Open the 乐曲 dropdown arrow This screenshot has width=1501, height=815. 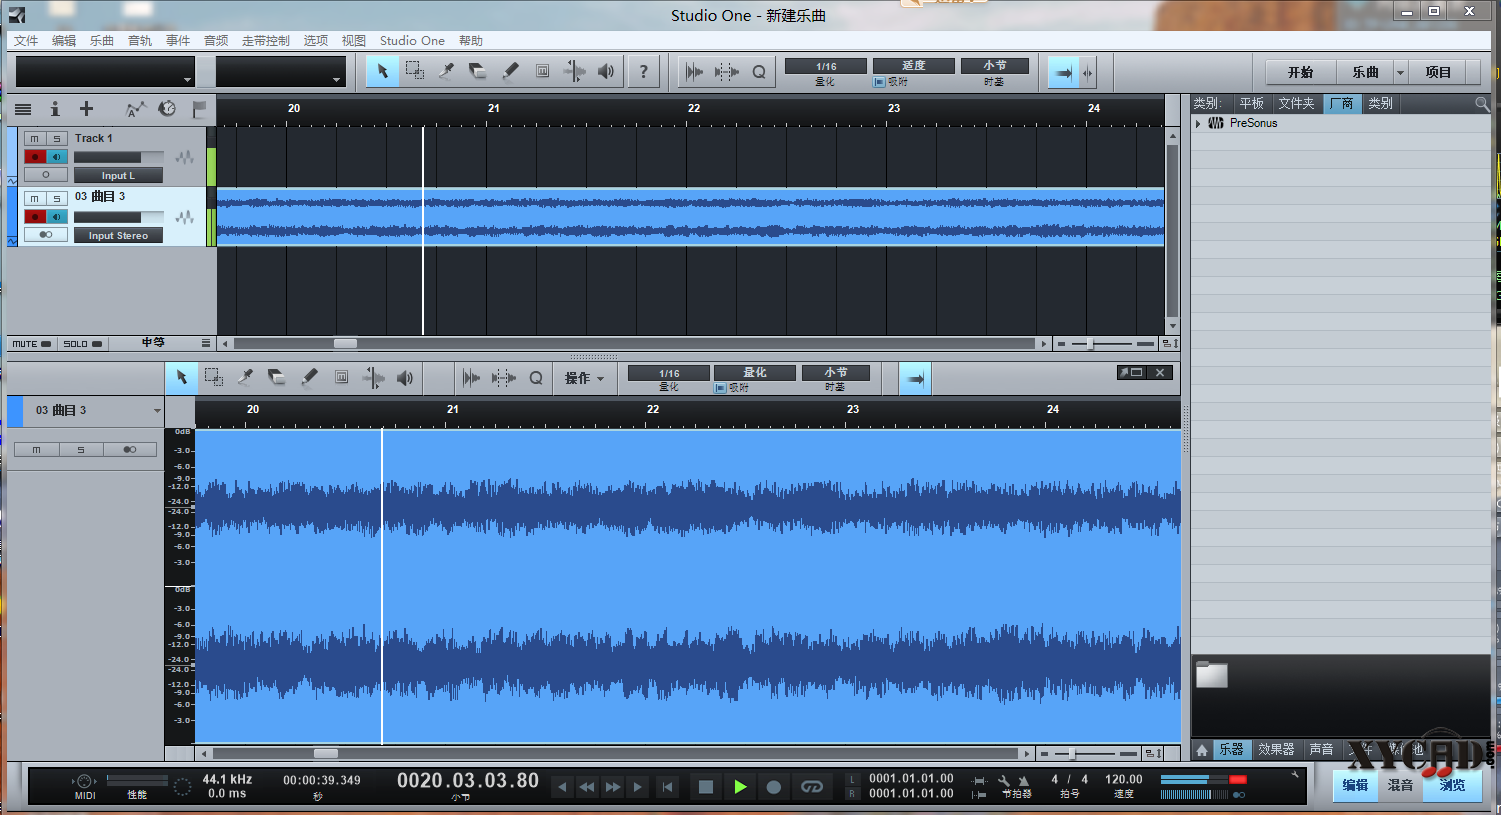coord(1400,72)
